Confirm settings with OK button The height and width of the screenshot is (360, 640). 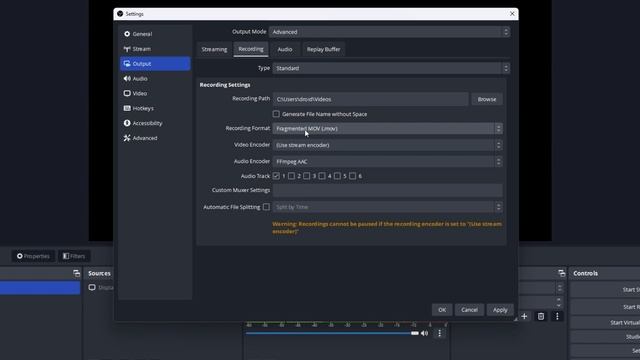tap(442, 310)
